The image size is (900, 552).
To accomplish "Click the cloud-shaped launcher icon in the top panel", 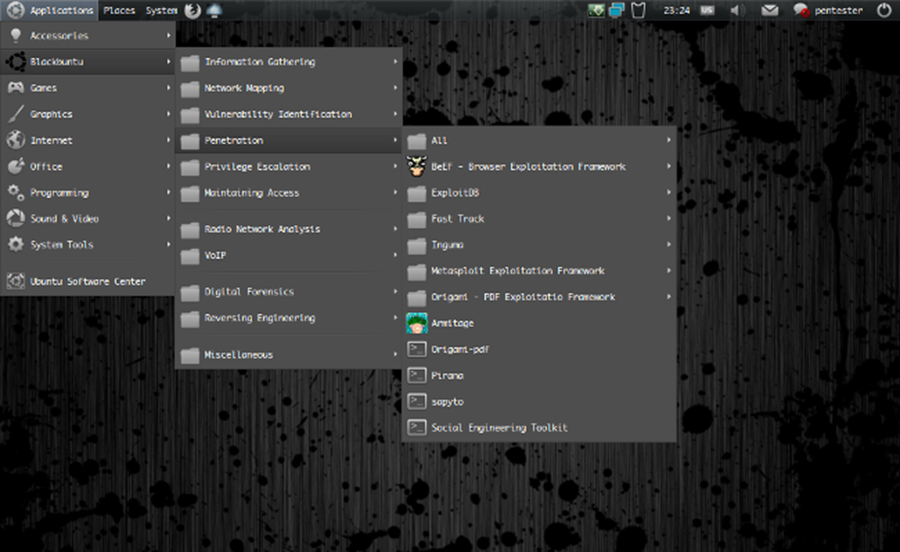I will point(214,10).
